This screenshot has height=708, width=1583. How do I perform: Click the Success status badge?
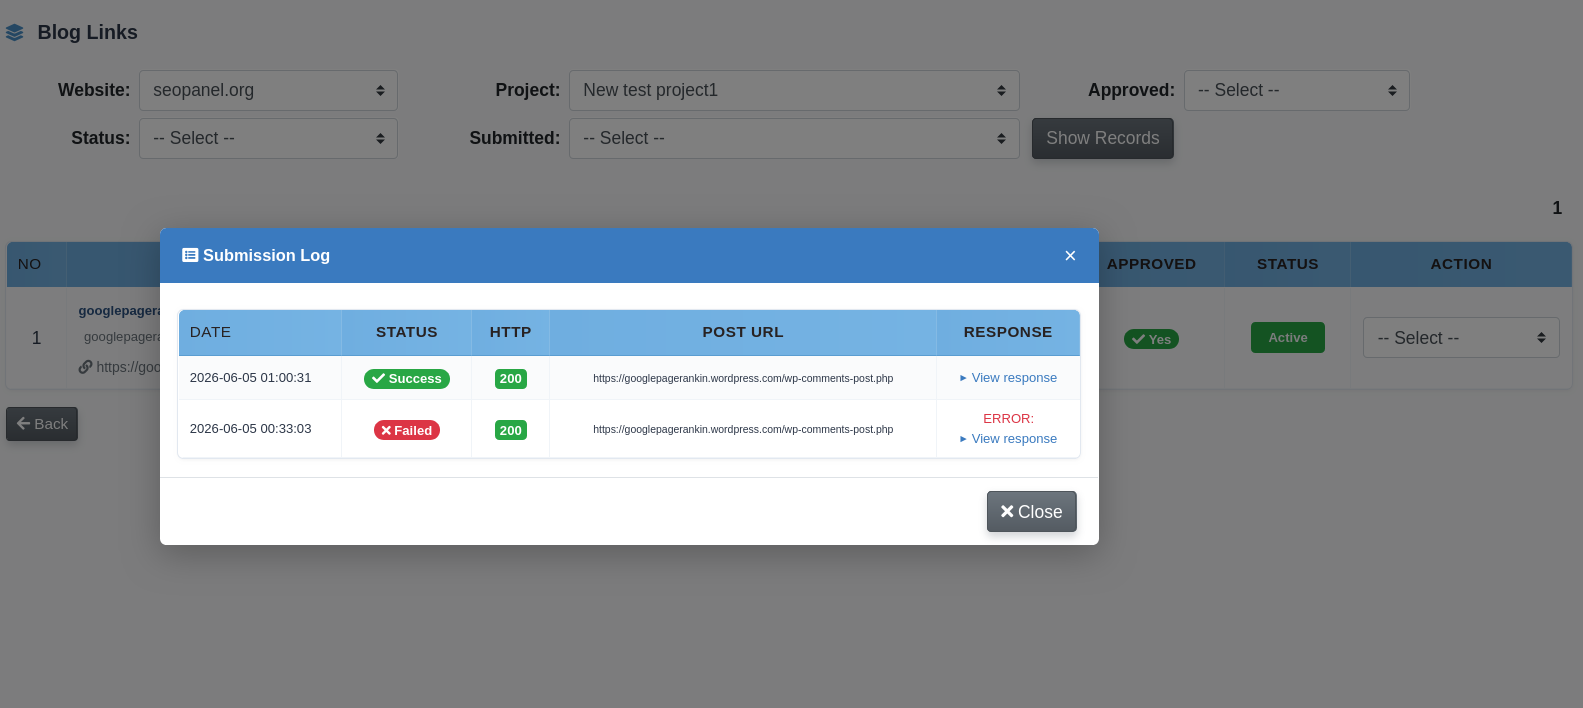pos(407,379)
